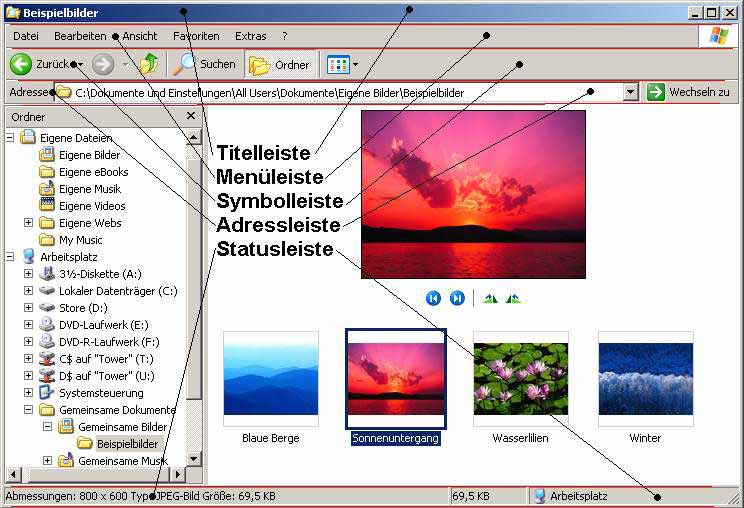Click the Gemeinsame Bilder folder icon

click(66, 426)
